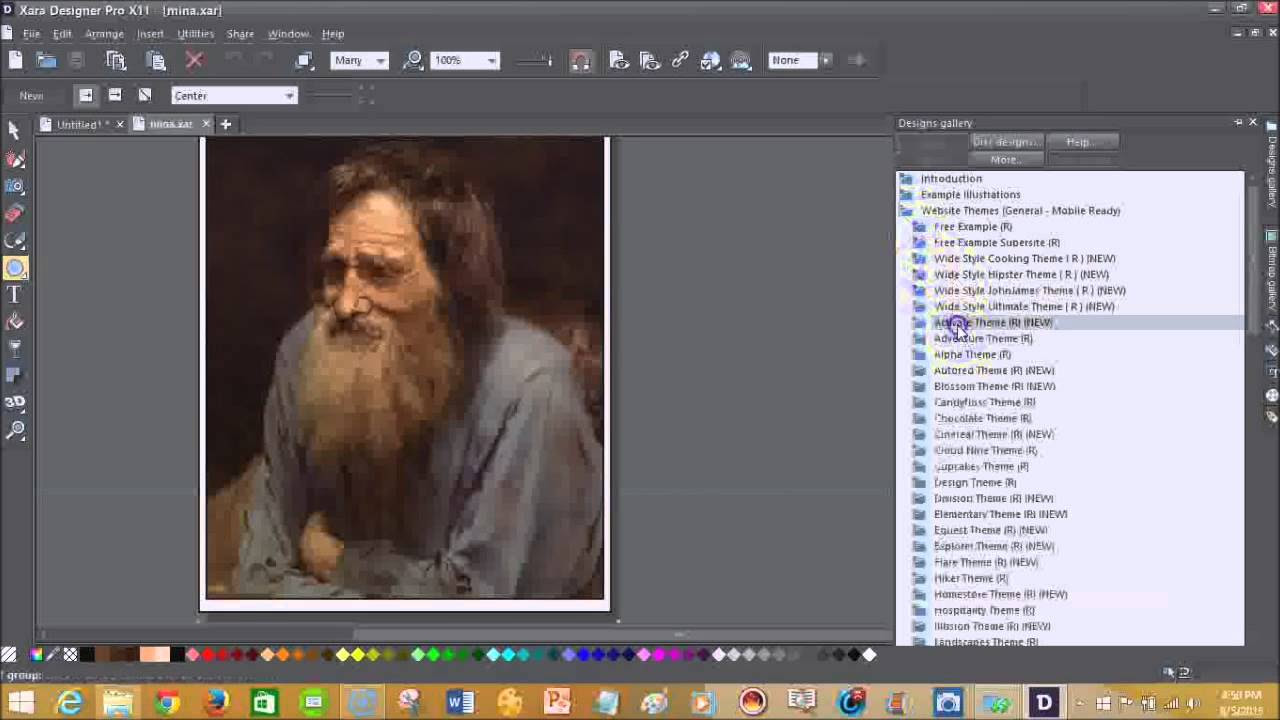This screenshot has height=720, width=1280.
Task: Click the red Delete X icon
Action: coord(195,61)
